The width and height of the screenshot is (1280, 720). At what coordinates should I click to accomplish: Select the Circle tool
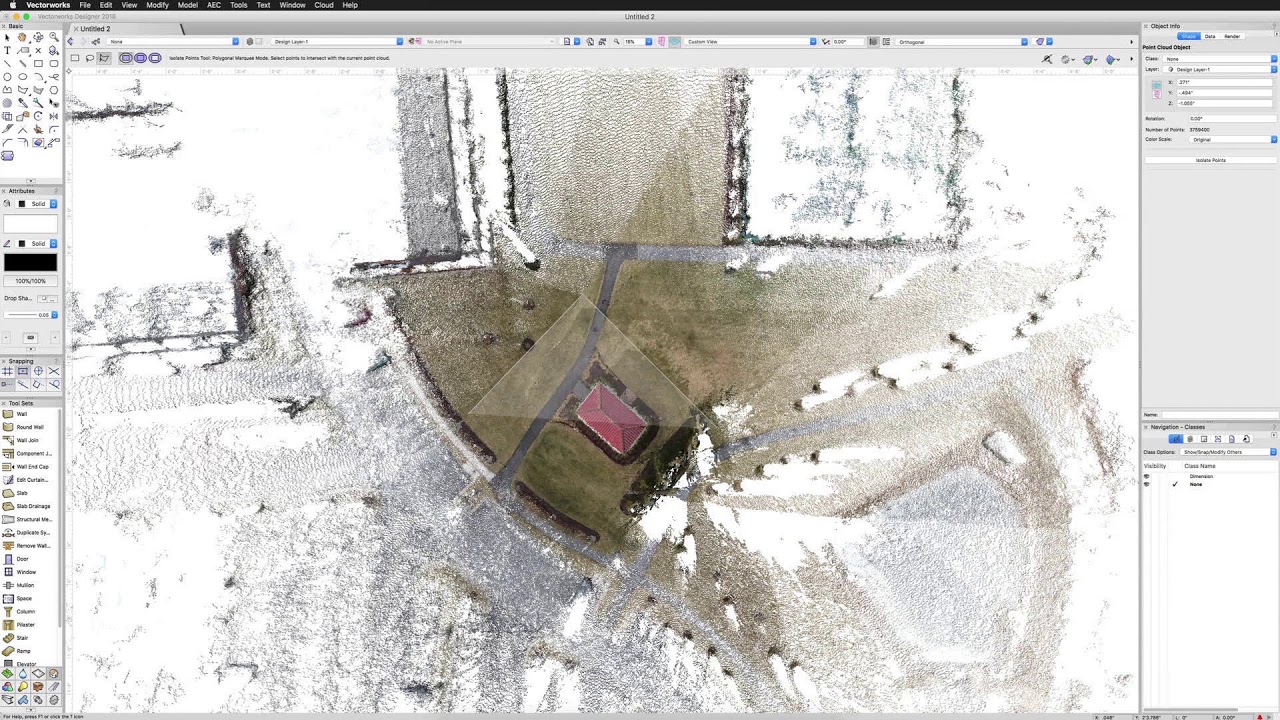pyautogui.click(x=7, y=77)
